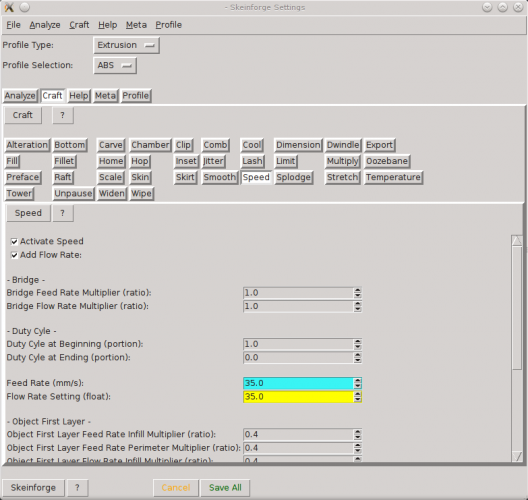Select the Tower plugin tab
The image size is (528, 500).
pos(20,194)
